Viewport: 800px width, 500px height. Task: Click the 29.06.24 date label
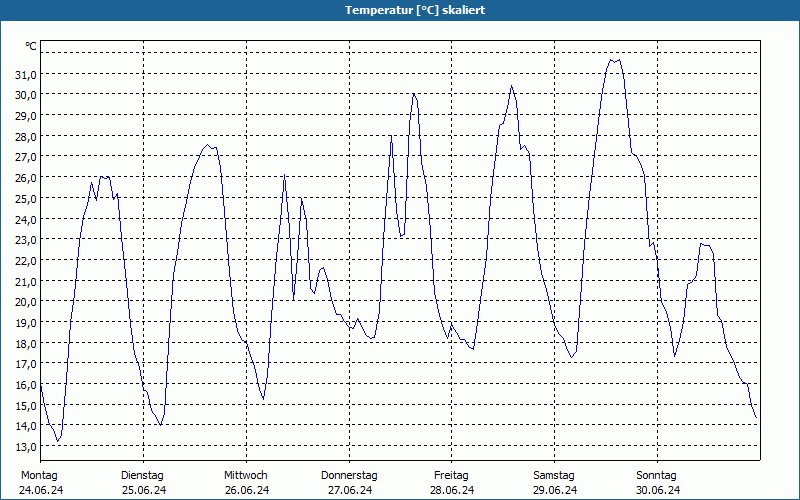[x=555, y=490]
